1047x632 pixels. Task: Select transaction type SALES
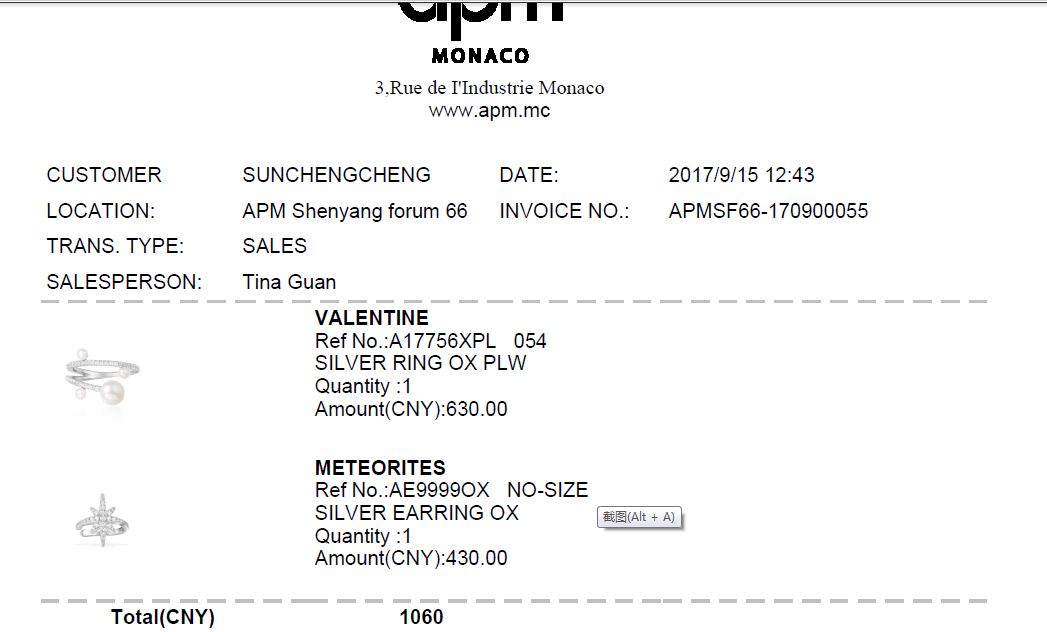tap(274, 246)
